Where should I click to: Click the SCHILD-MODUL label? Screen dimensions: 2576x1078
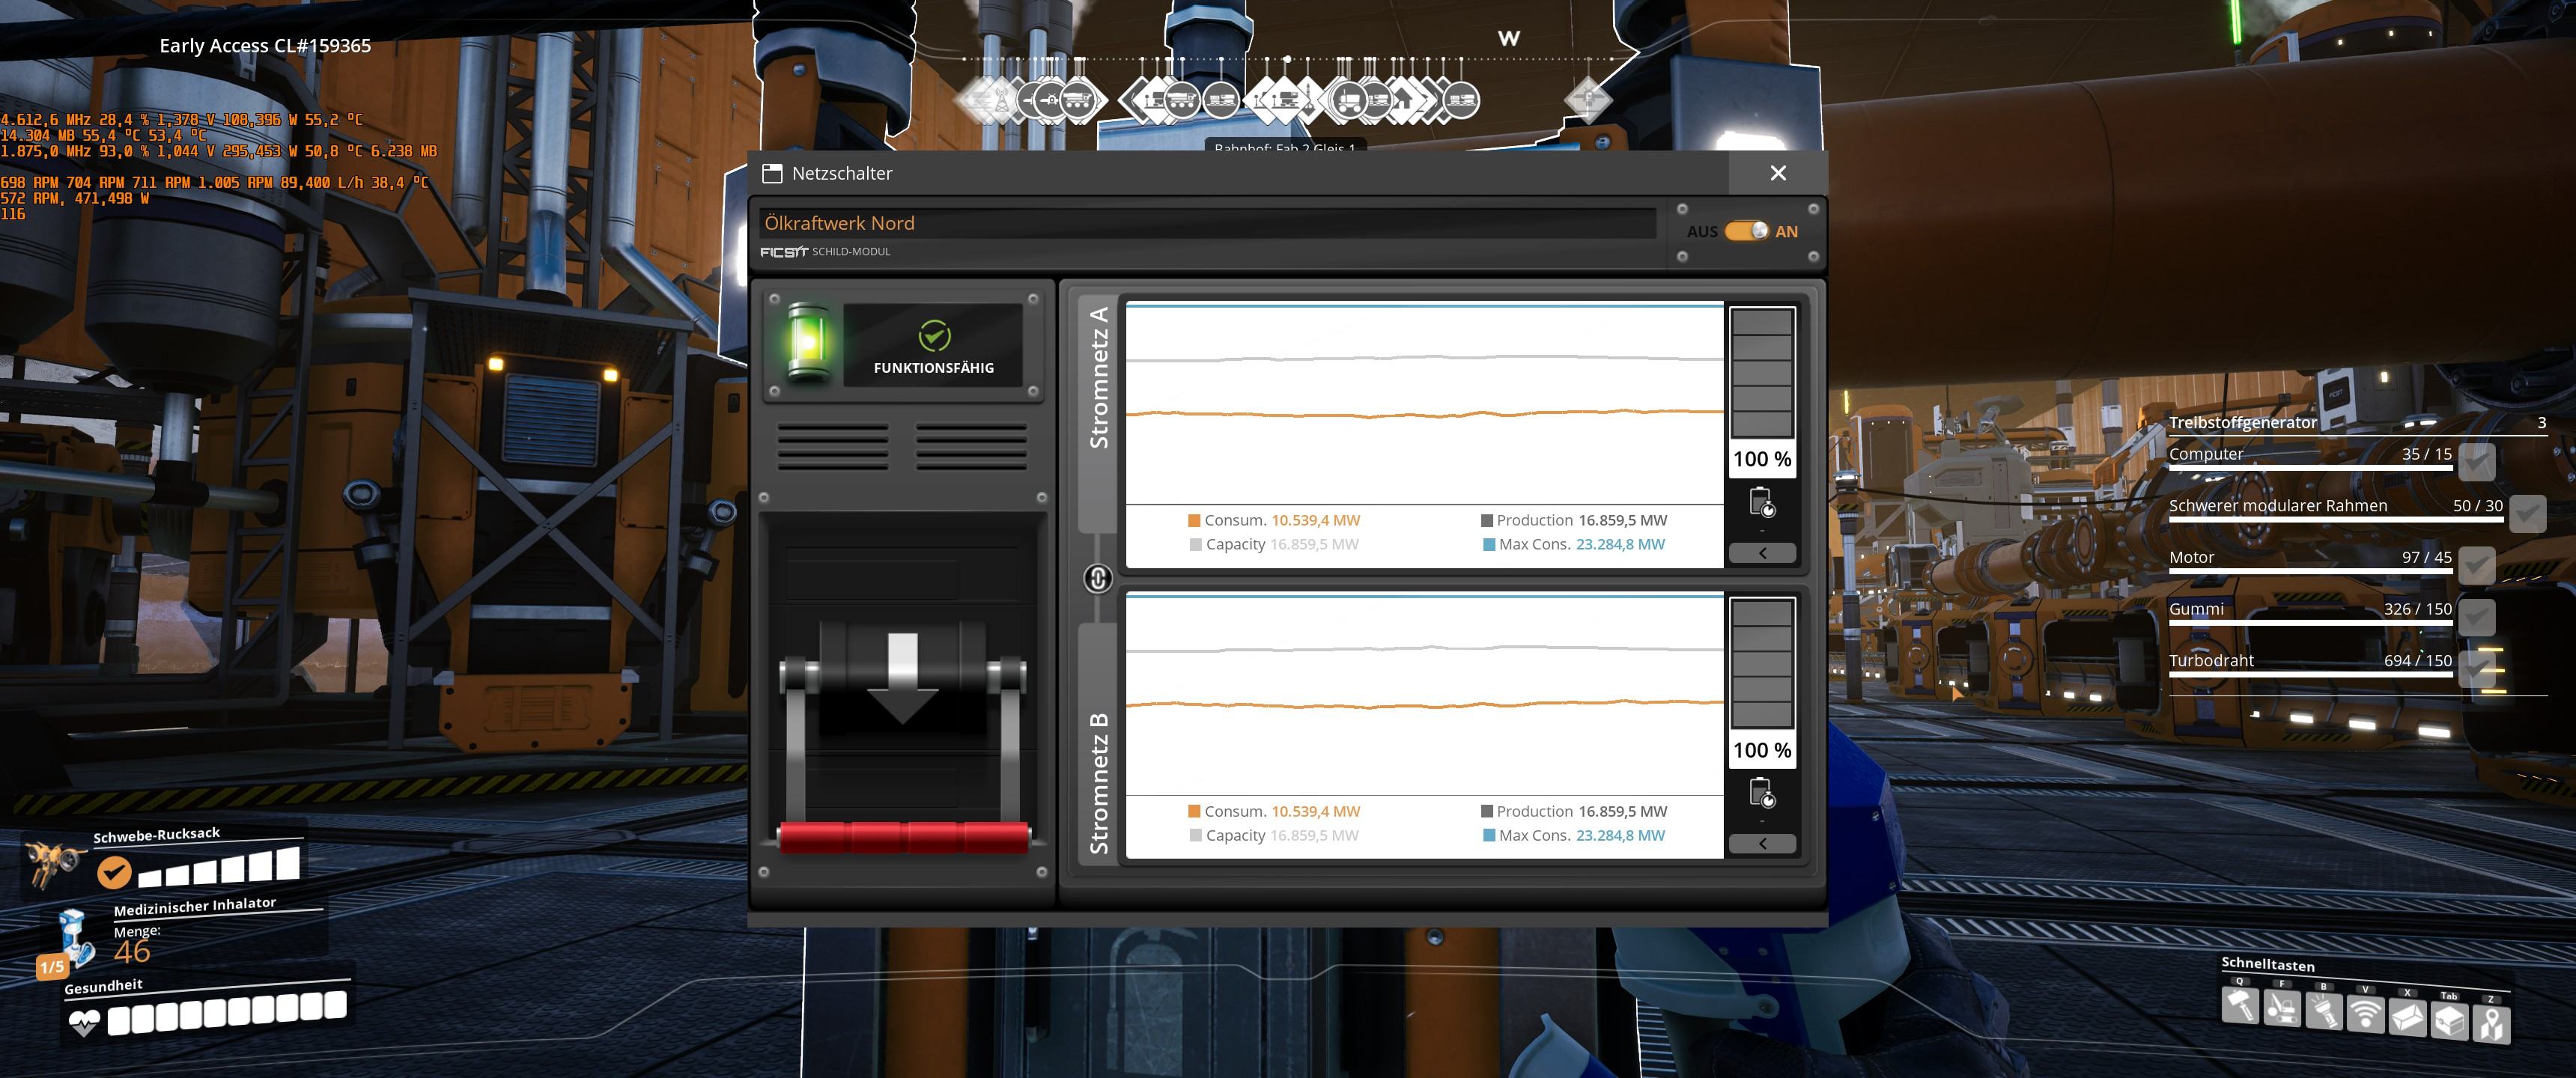click(x=851, y=252)
